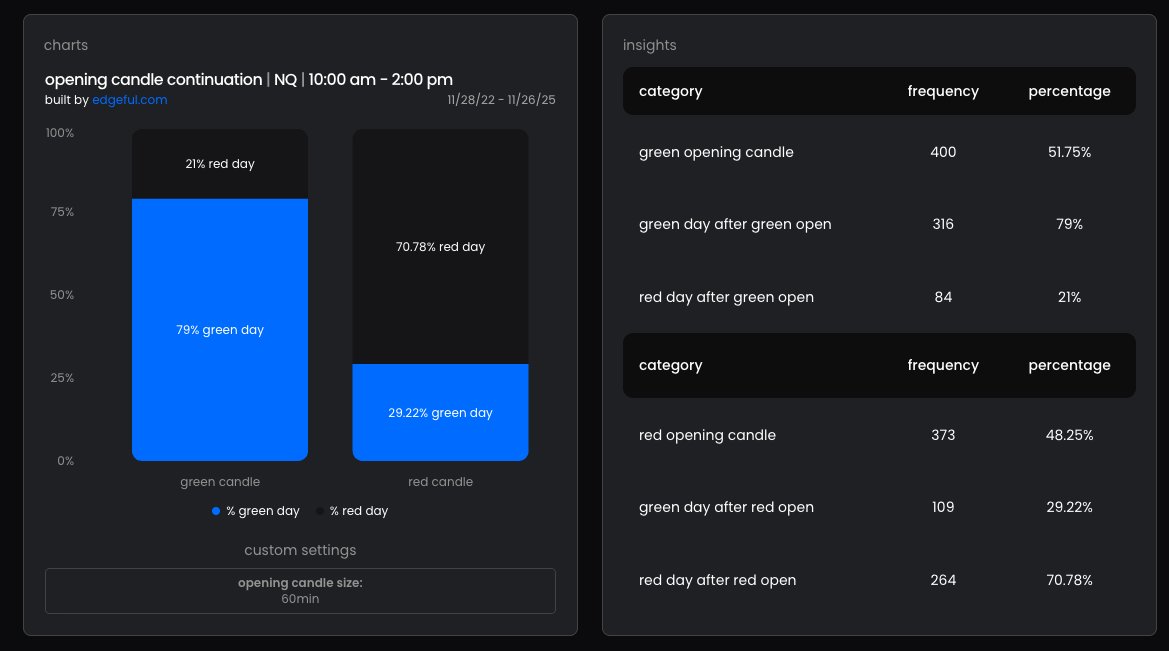
Task: Click the 75% y-axis label
Action: [62, 213]
